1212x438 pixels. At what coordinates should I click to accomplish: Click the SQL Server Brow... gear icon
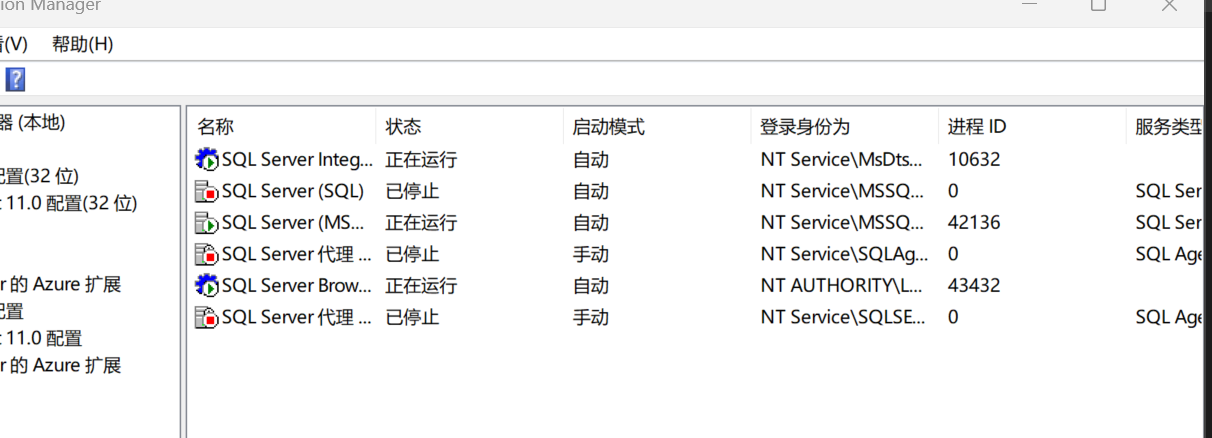click(207, 285)
